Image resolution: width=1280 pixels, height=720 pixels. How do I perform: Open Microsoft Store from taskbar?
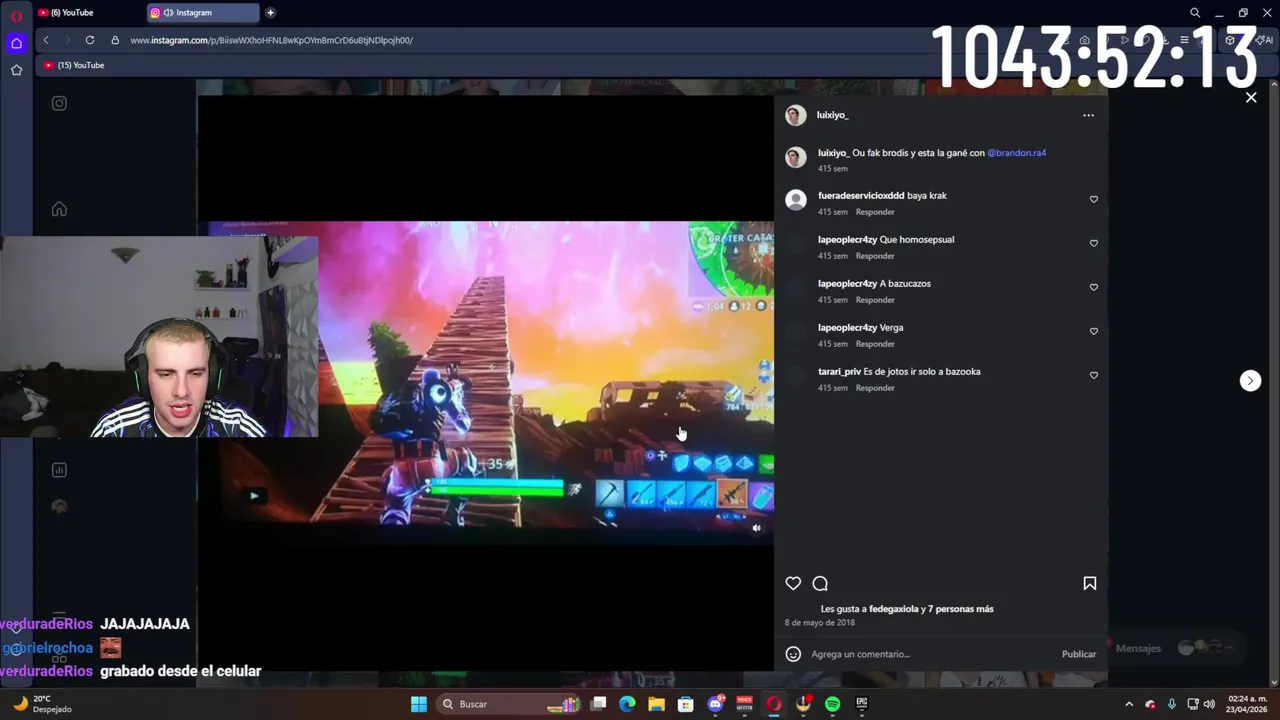click(x=686, y=704)
